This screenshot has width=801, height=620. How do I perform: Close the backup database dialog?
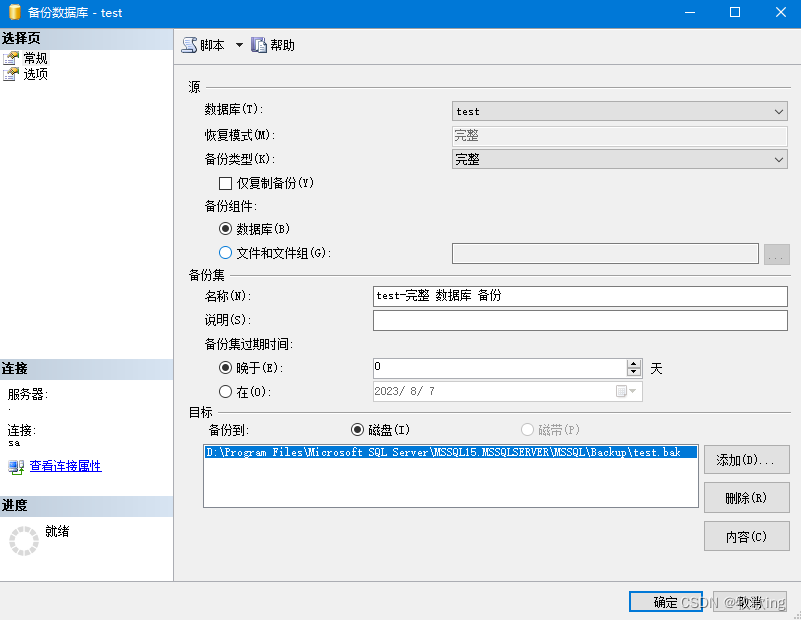pos(781,12)
